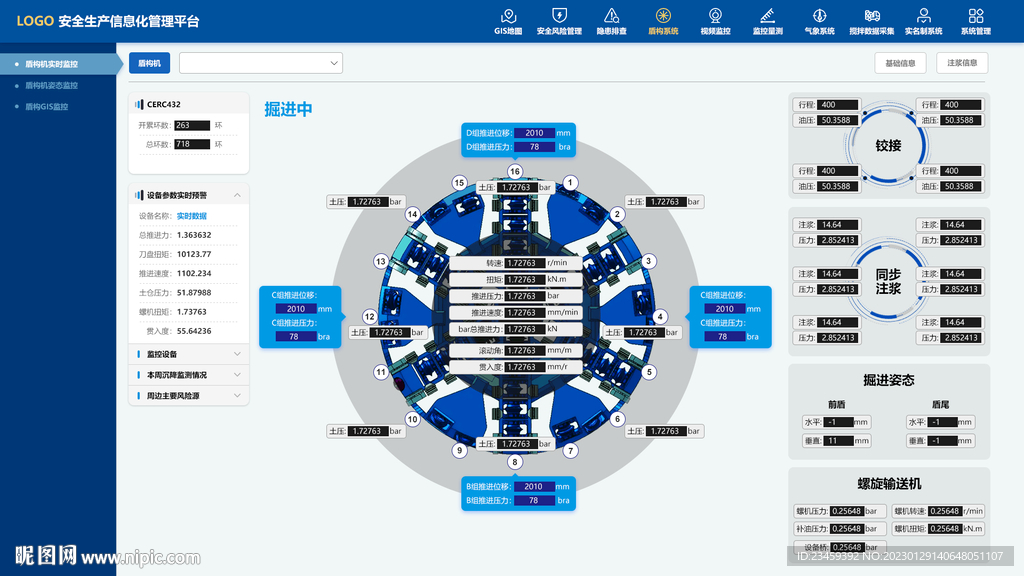
Task: Click the 掘进中 status label
Action: tap(288, 109)
